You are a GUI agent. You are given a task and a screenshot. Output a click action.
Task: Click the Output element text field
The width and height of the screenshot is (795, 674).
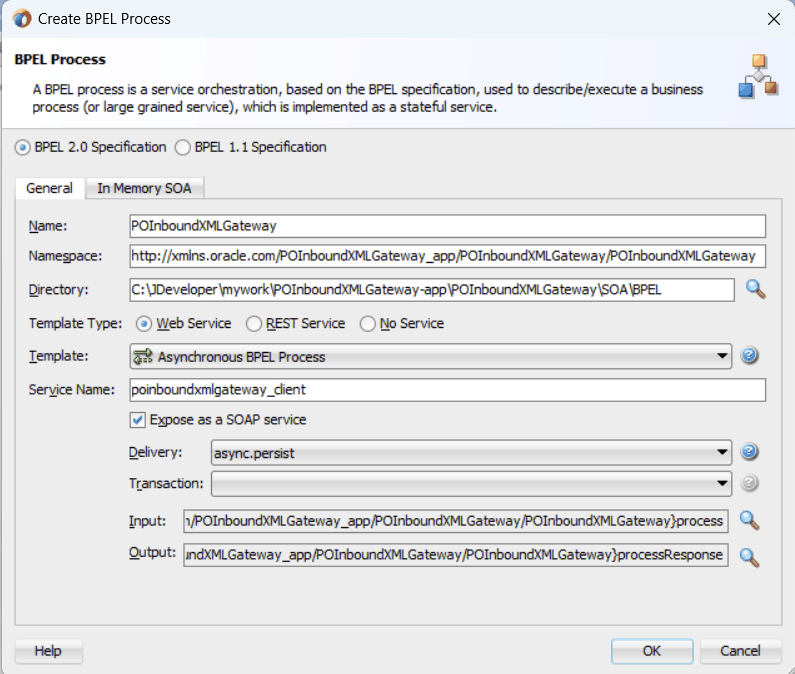(x=456, y=555)
